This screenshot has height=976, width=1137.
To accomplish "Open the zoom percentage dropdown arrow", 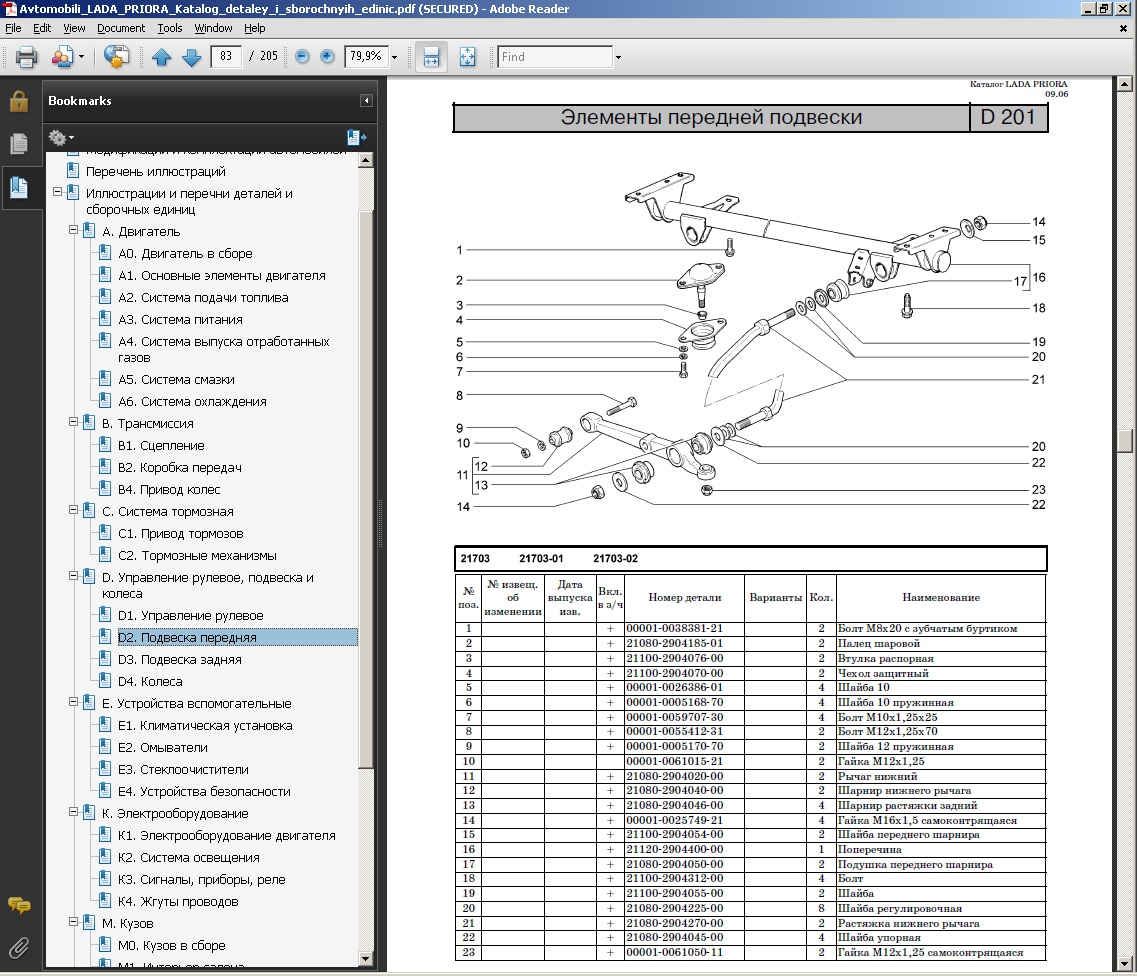I will coord(395,58).
